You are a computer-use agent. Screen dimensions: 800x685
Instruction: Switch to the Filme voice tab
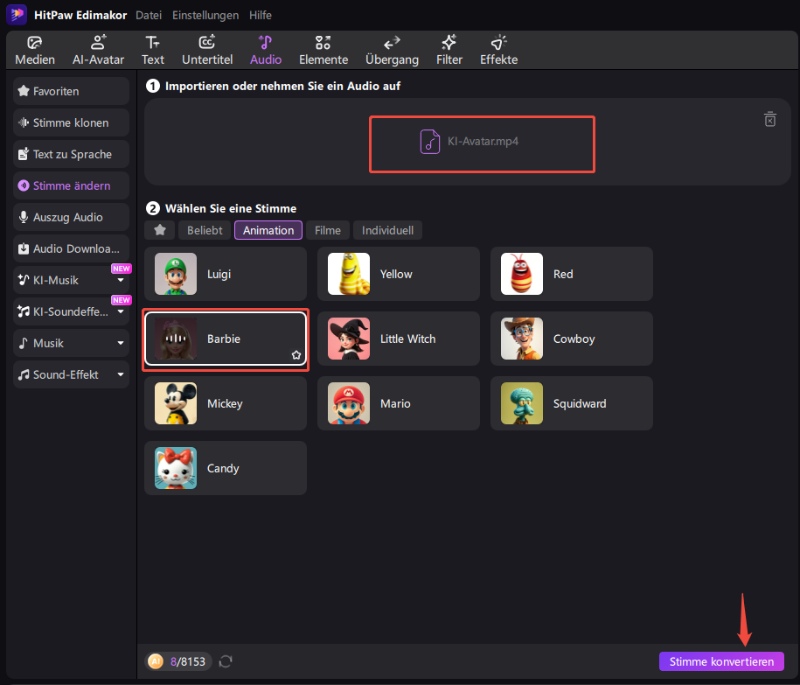coord(327,230)
